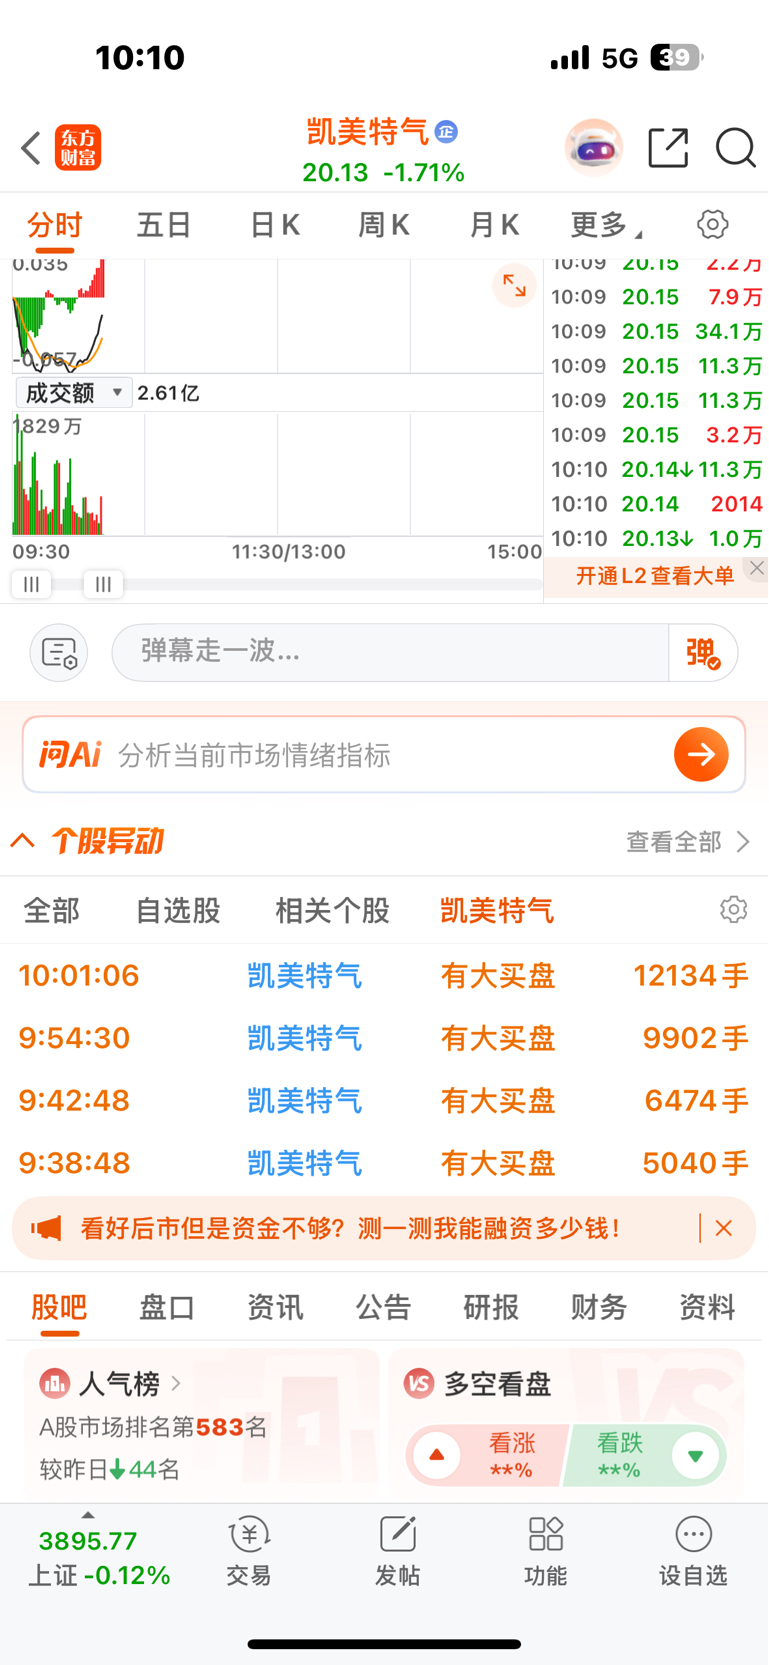Open 查看全部 link for 个股异动
Image resolution: width=769 pixels, height=1665 pixels.
pos(687,842)
